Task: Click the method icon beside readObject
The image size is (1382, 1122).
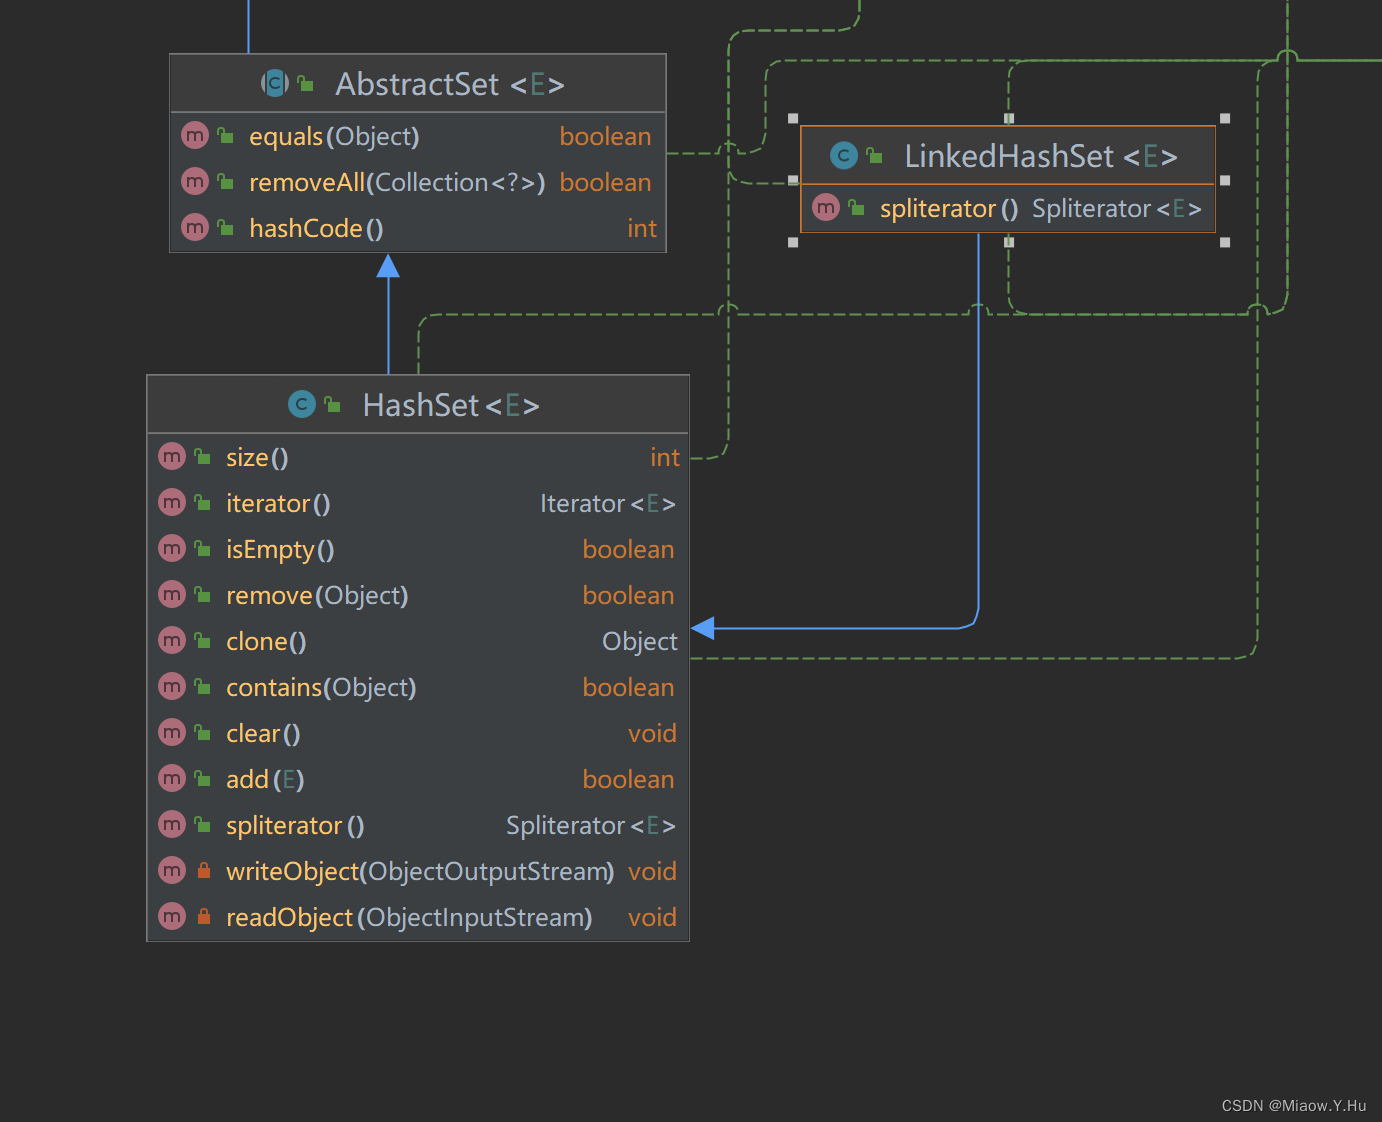Action: (171, 916)
